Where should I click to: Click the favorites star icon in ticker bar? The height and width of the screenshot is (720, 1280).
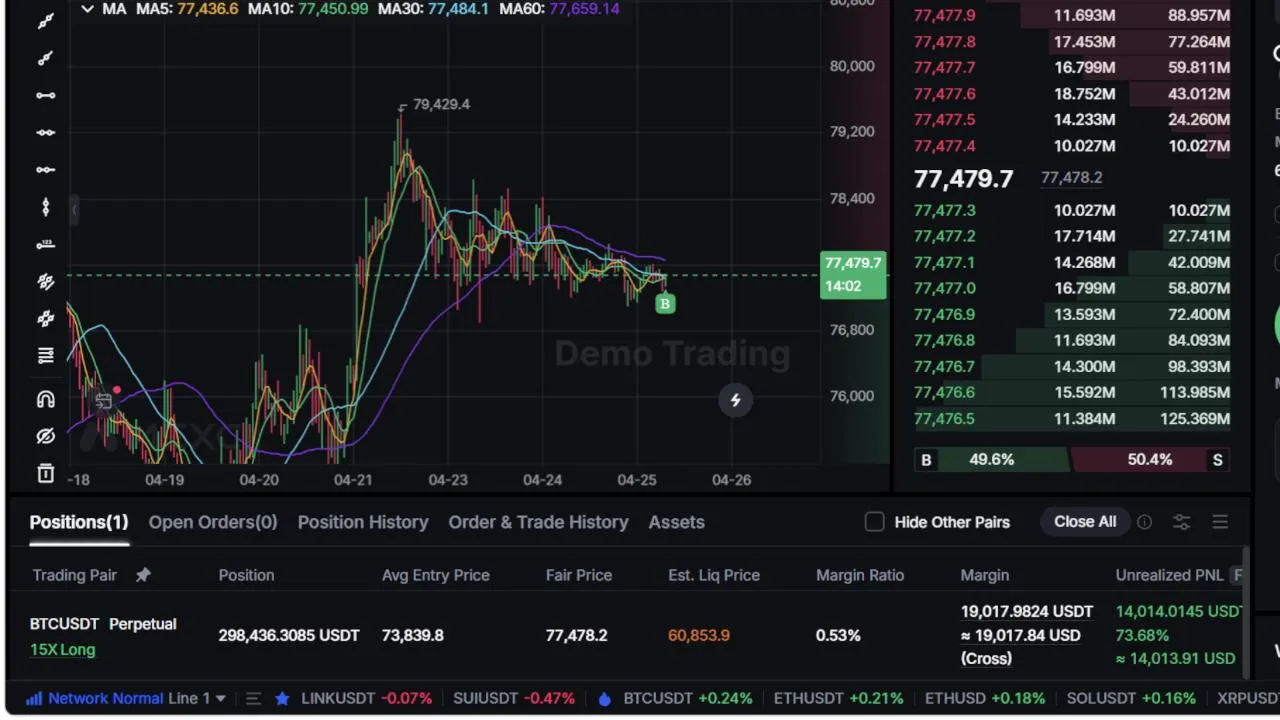pos(282,698)
